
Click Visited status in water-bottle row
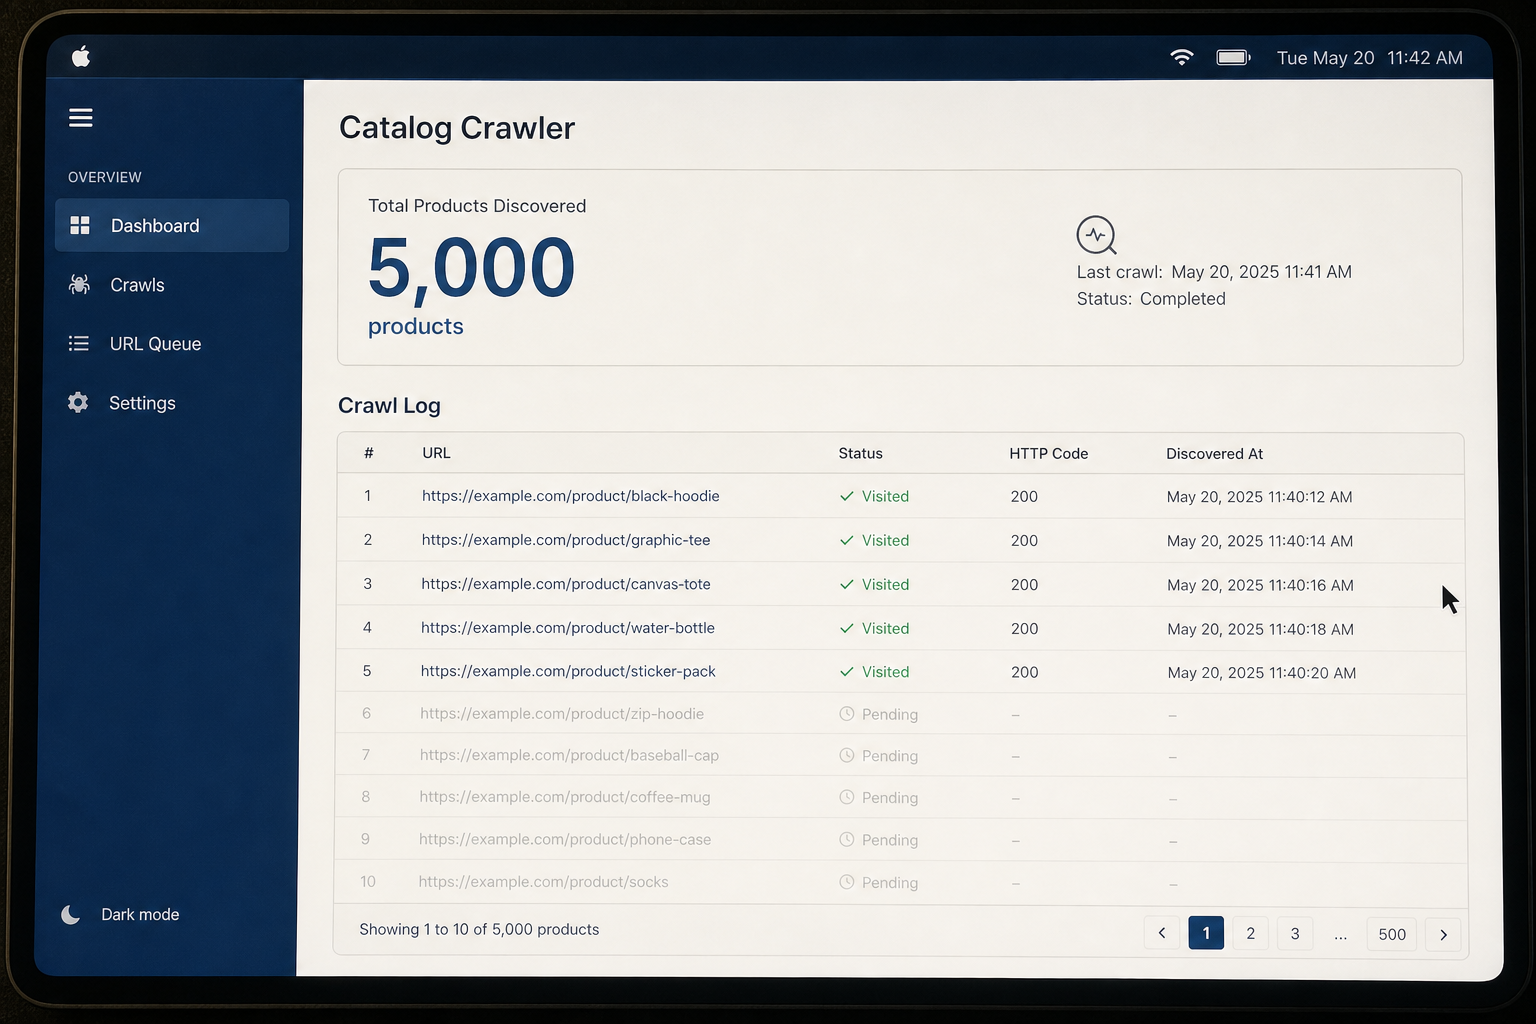(x=874, y=628)
